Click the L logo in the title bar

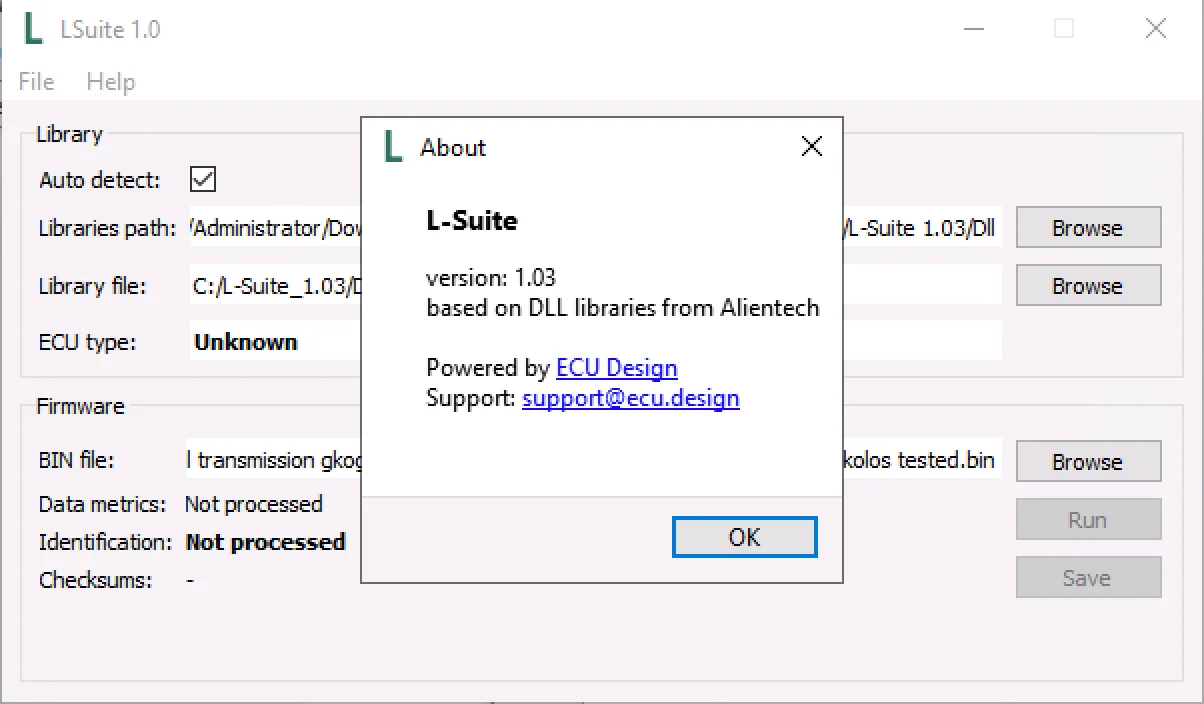pos(30,28)
